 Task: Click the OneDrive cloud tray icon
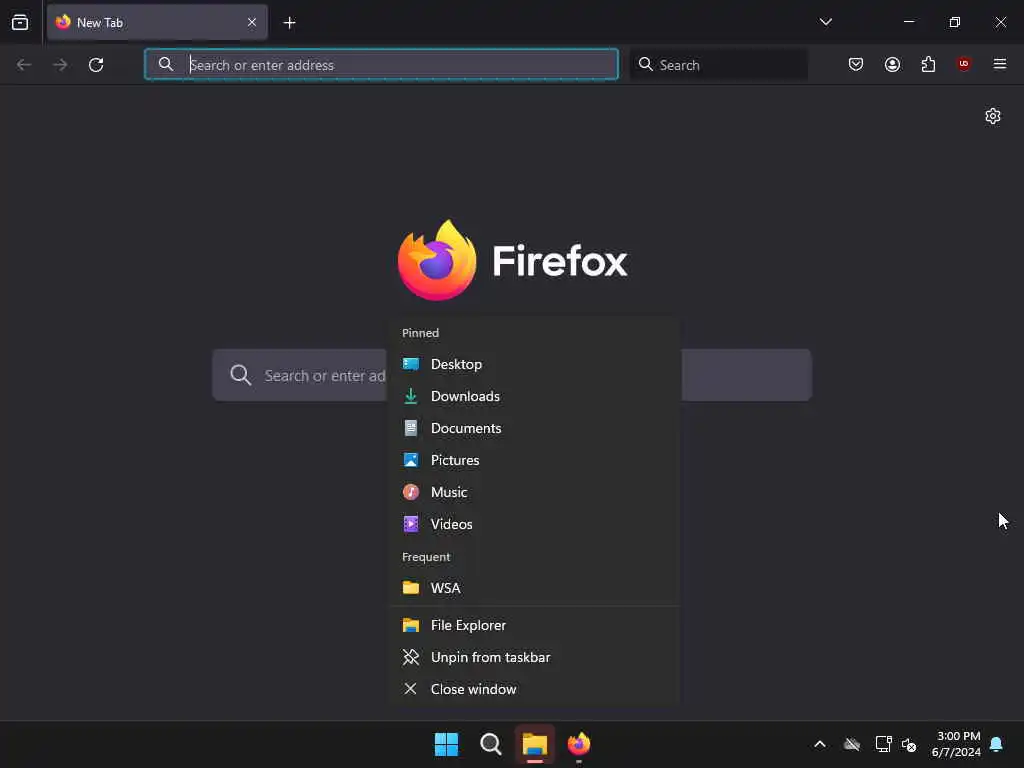(x=852, y=744)
